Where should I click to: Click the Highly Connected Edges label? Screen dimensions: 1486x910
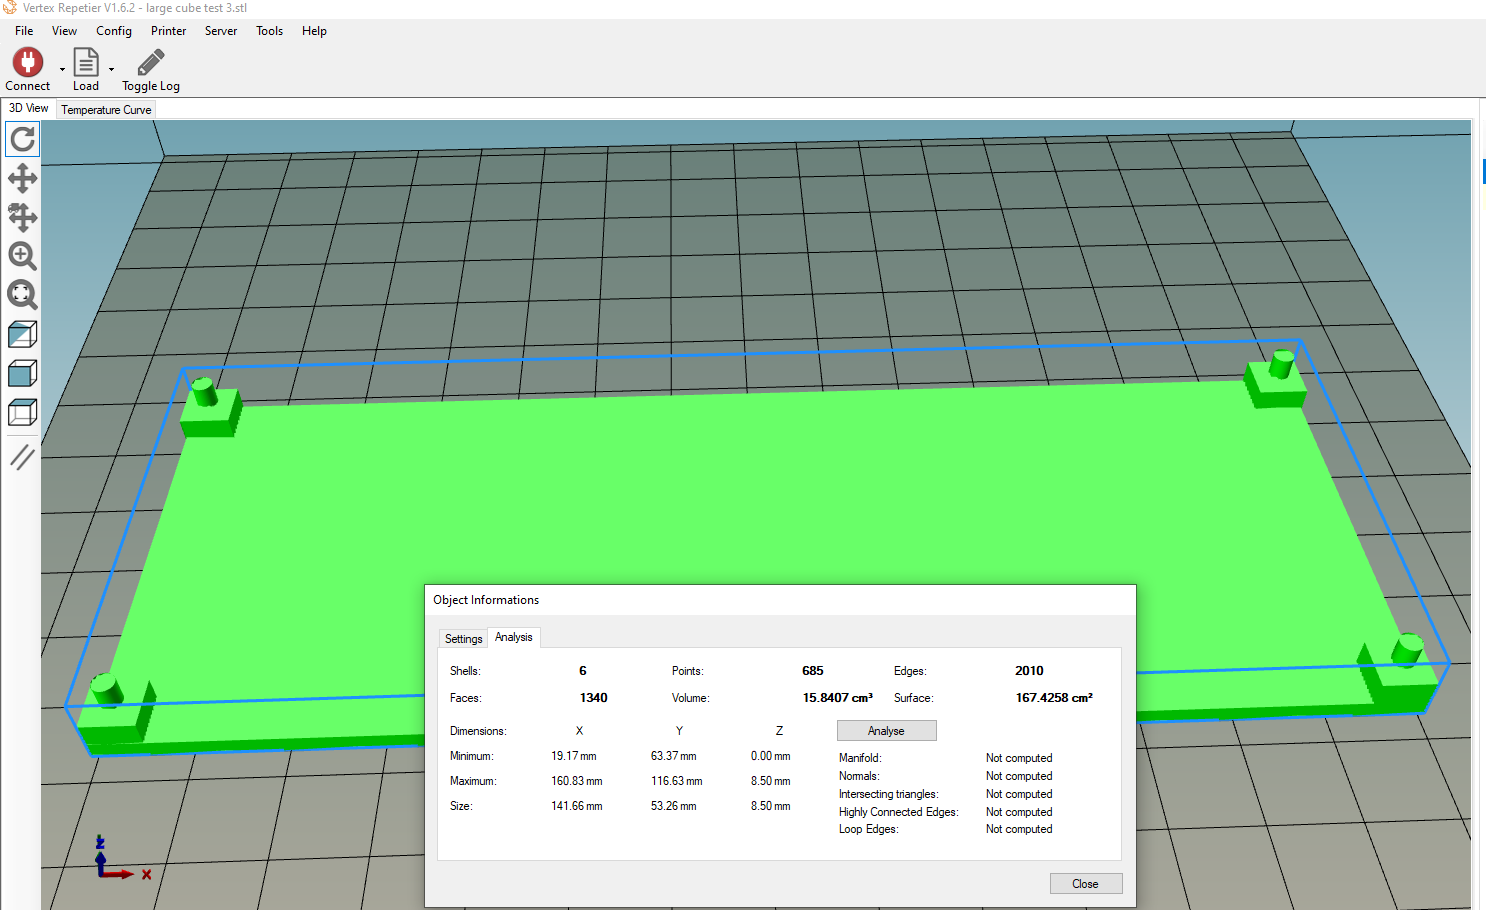[899, 812]
